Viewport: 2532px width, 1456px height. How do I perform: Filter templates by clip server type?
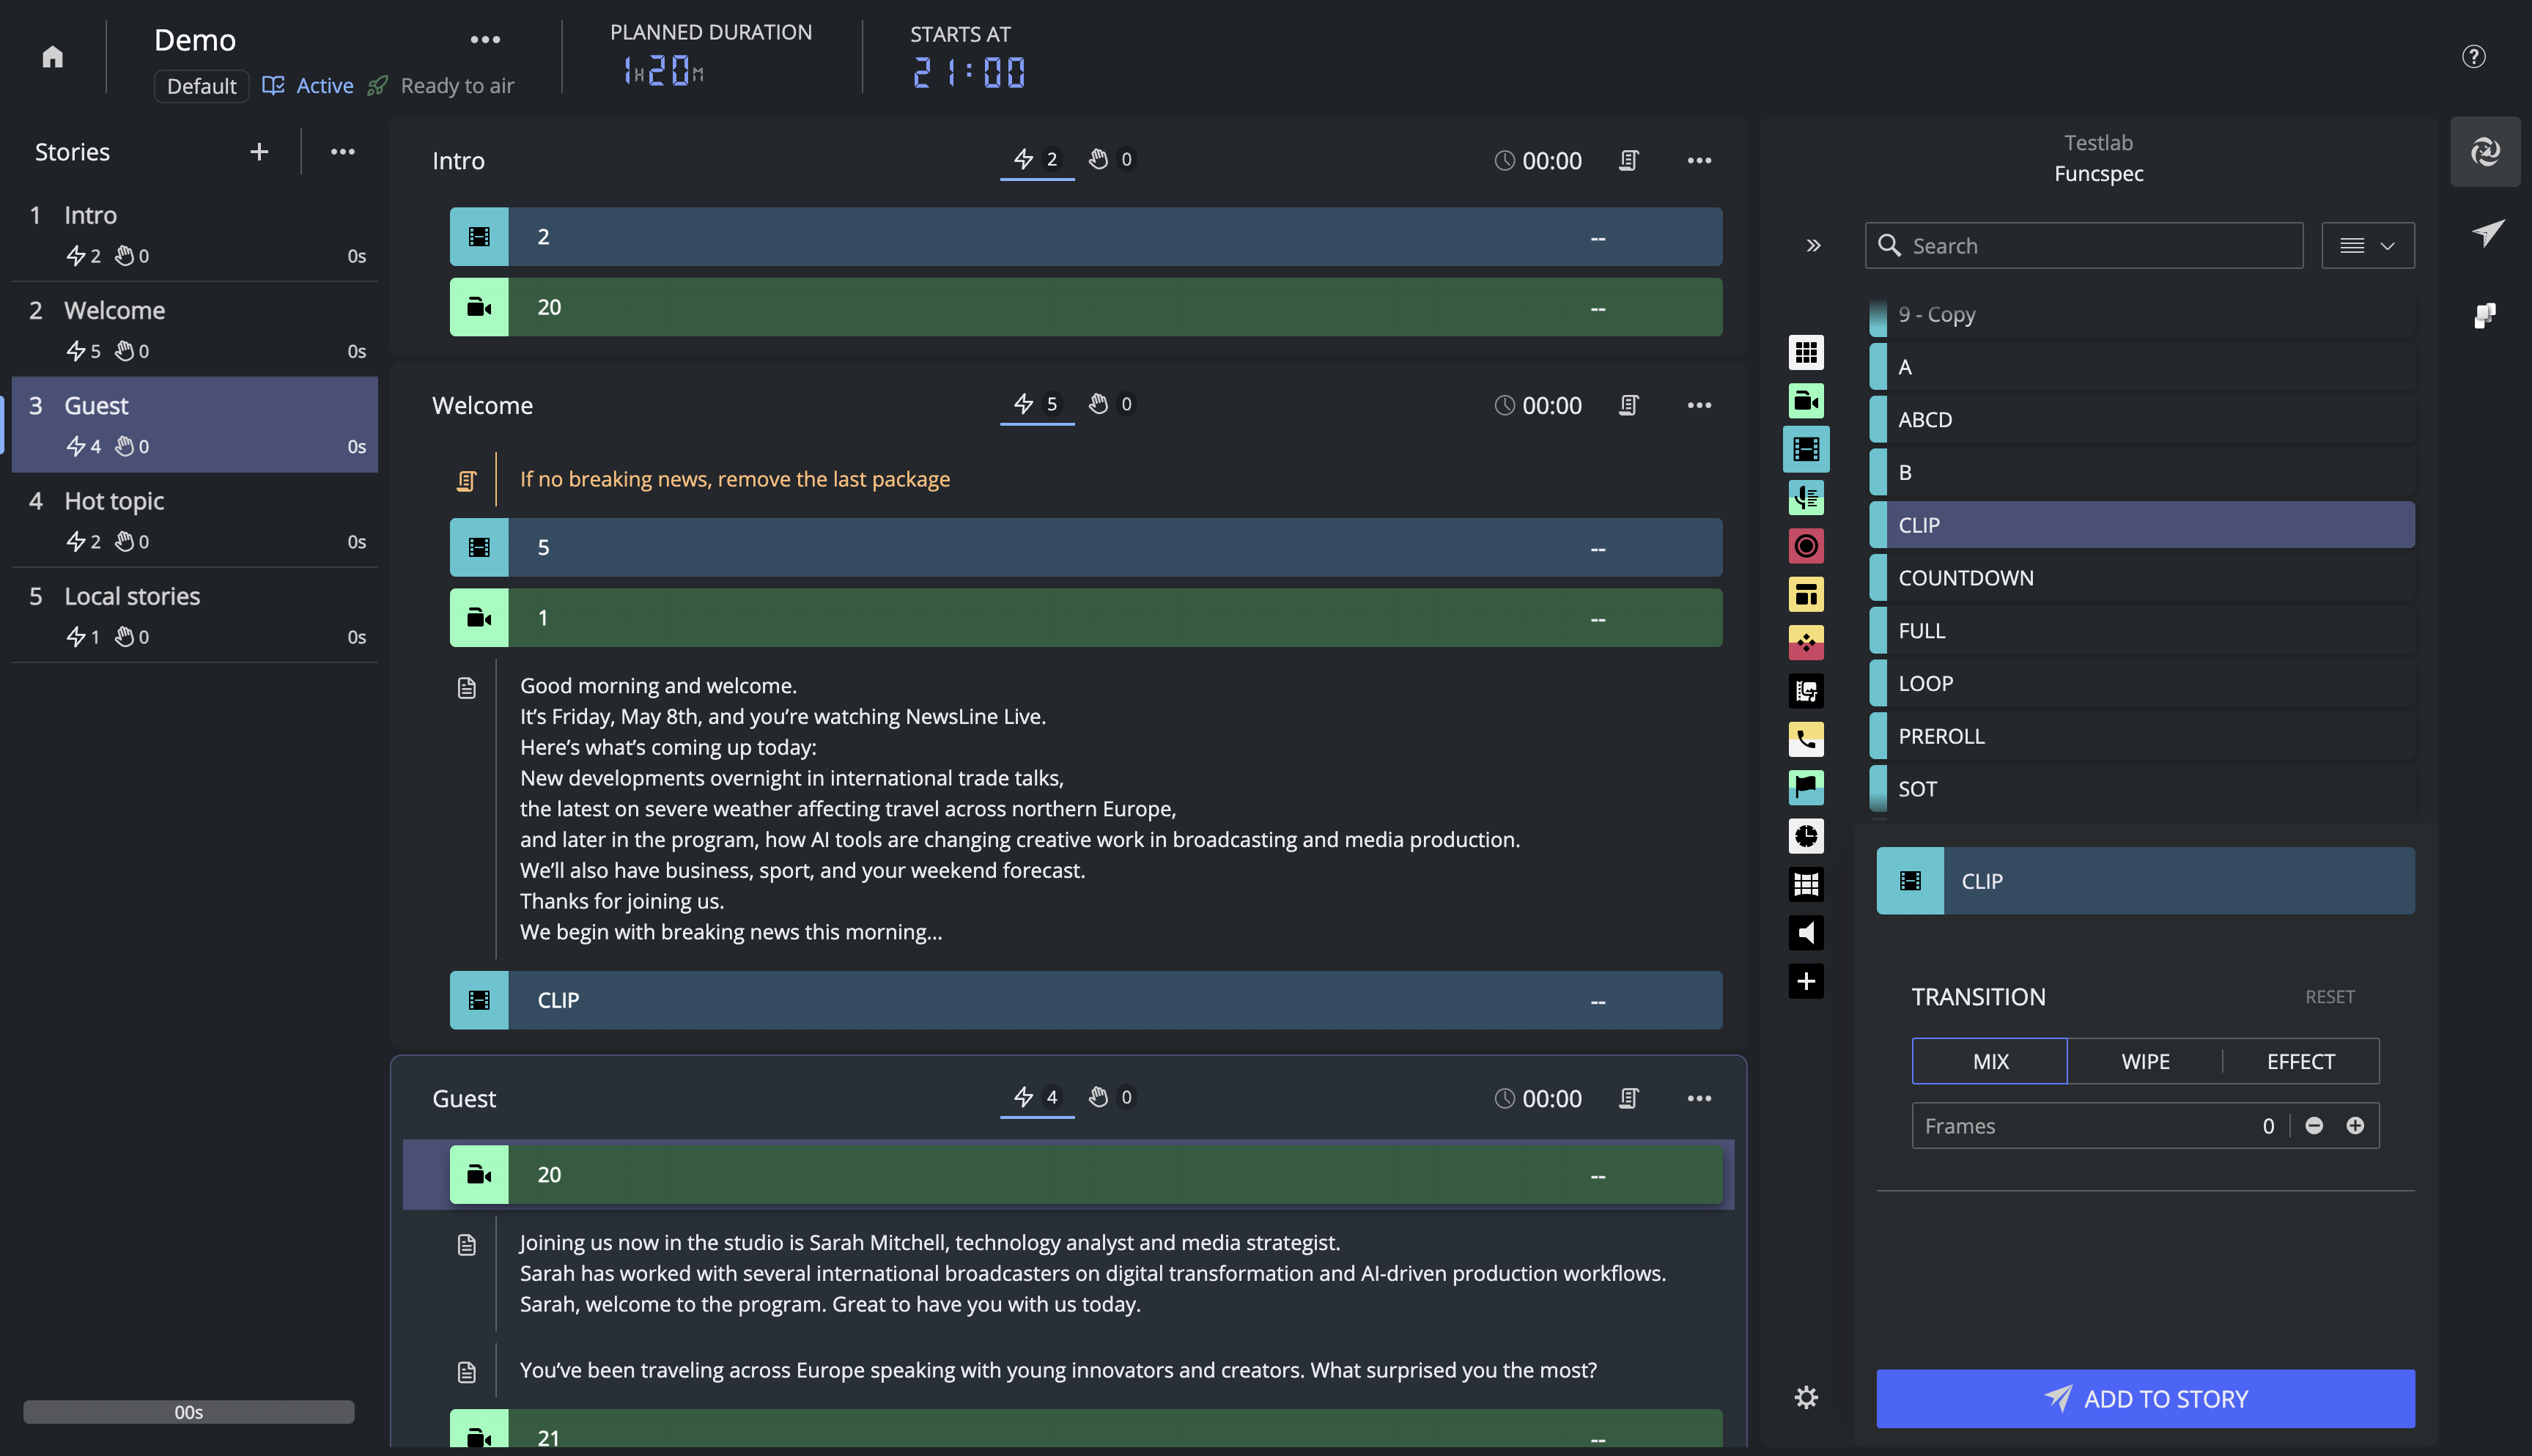point(1806,449)
